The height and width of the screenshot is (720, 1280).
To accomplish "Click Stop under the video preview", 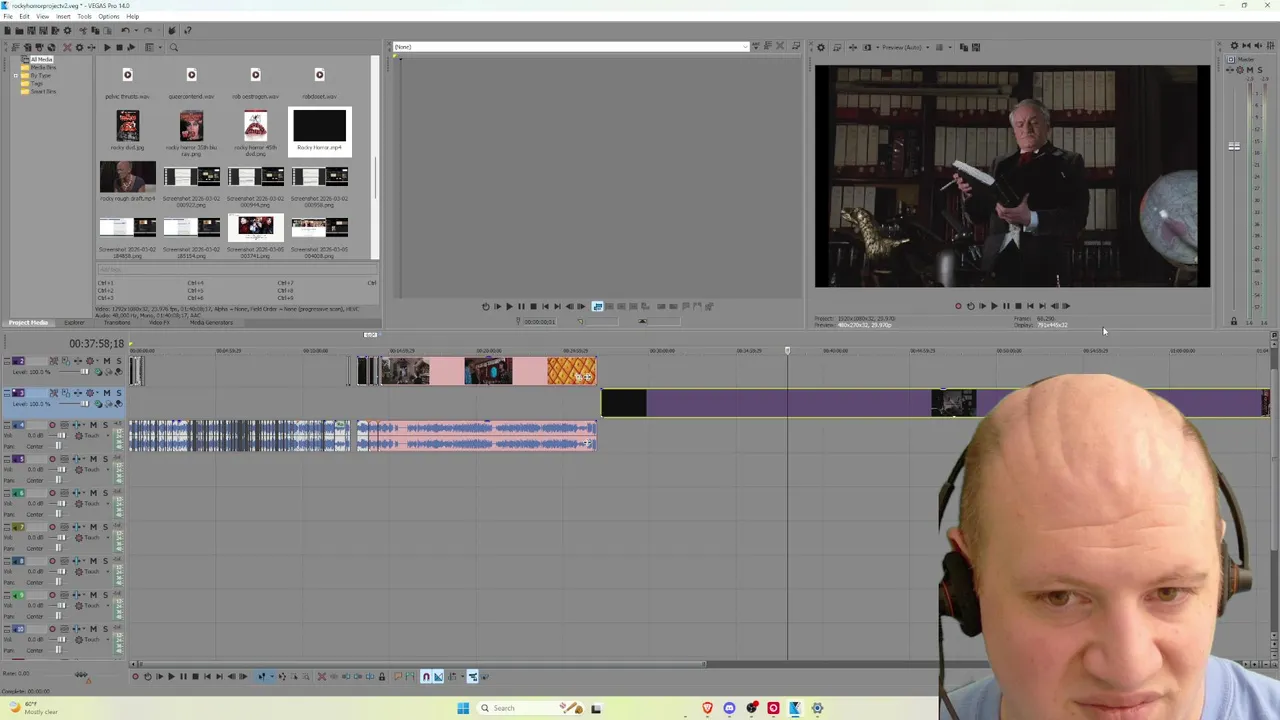I will click(1018, 306).
